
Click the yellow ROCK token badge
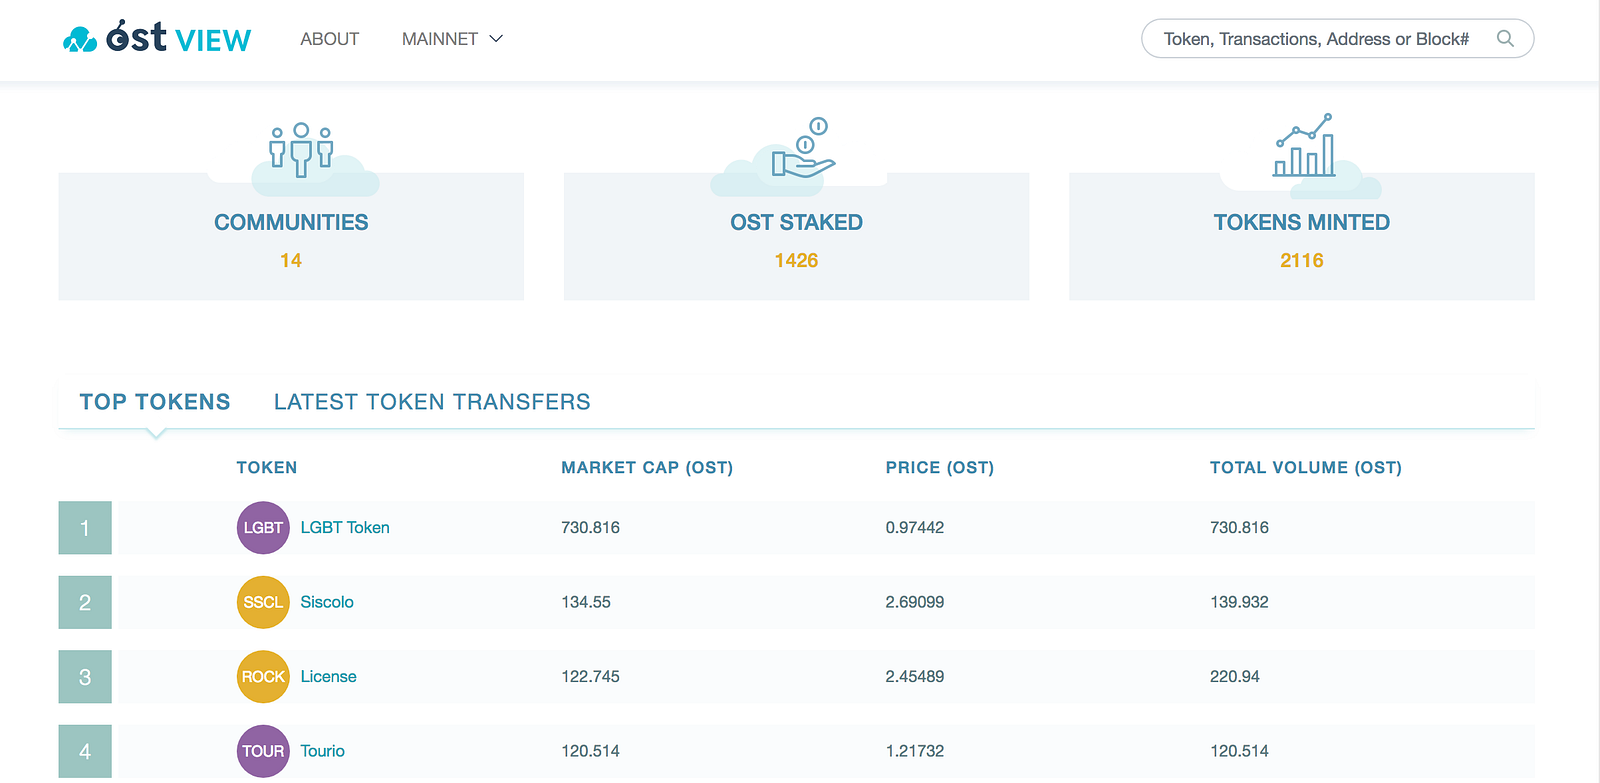coord(263,677)
